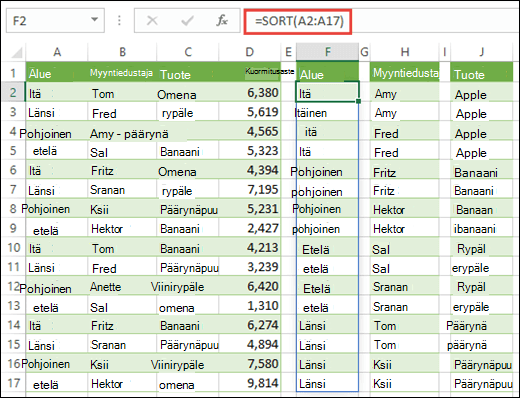Click header cell 'Kuormitusaste' in column D
This screenshot has height=398, width=520.
click(250, 73)
